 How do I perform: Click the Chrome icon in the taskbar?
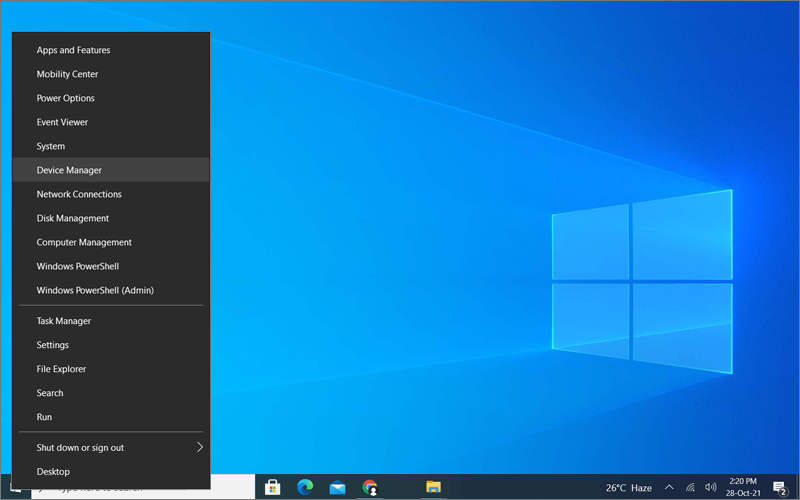pos(371,488)
